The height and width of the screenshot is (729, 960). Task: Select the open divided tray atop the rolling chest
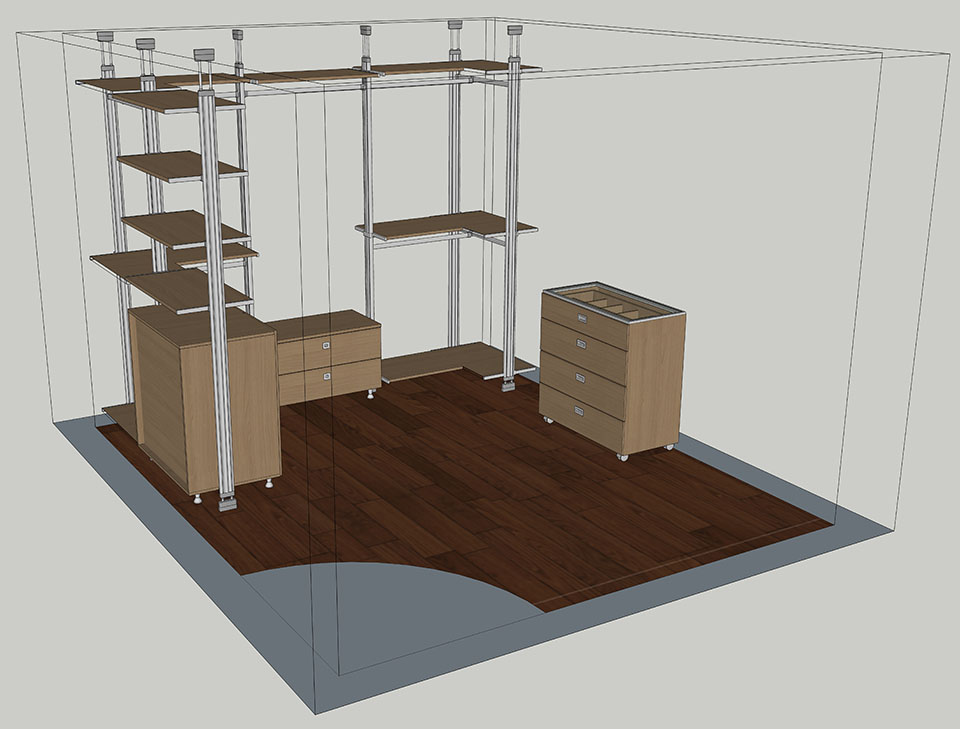click(x=614, y=302)
